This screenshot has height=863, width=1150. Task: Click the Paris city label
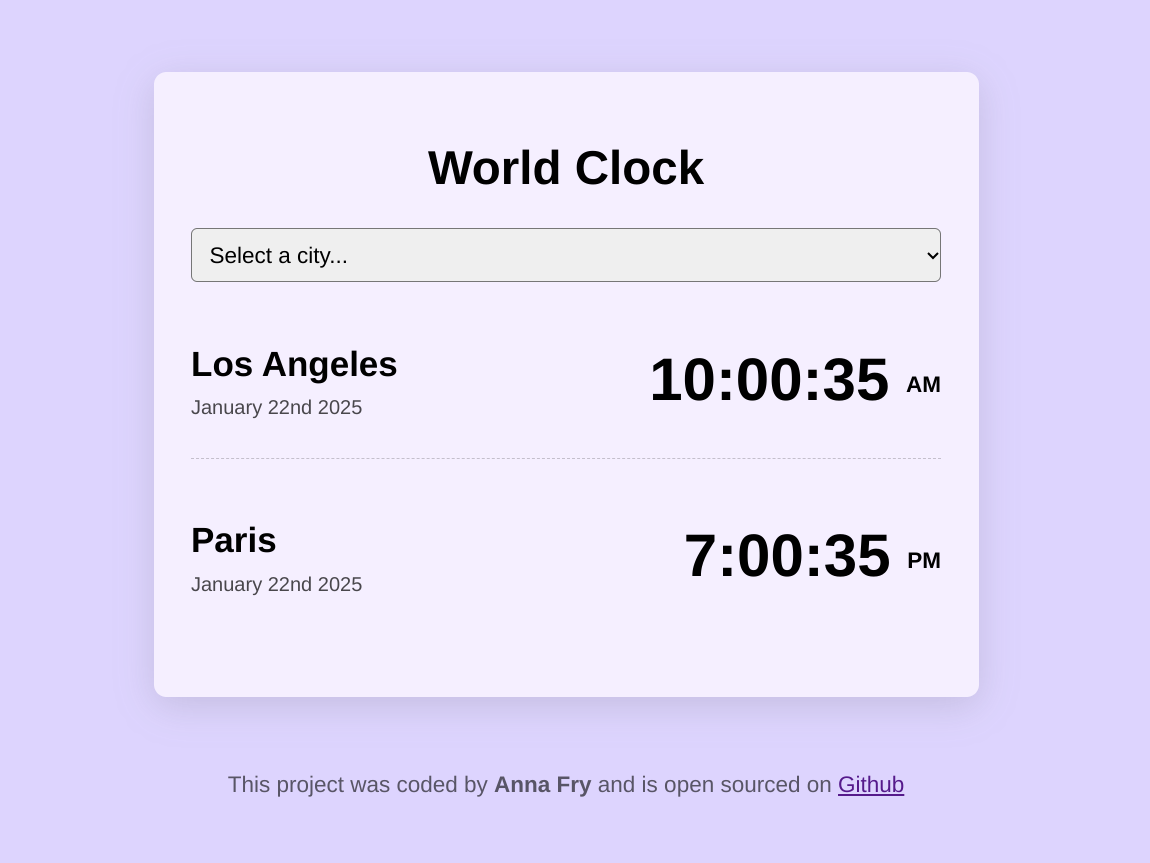coord(233,540)
